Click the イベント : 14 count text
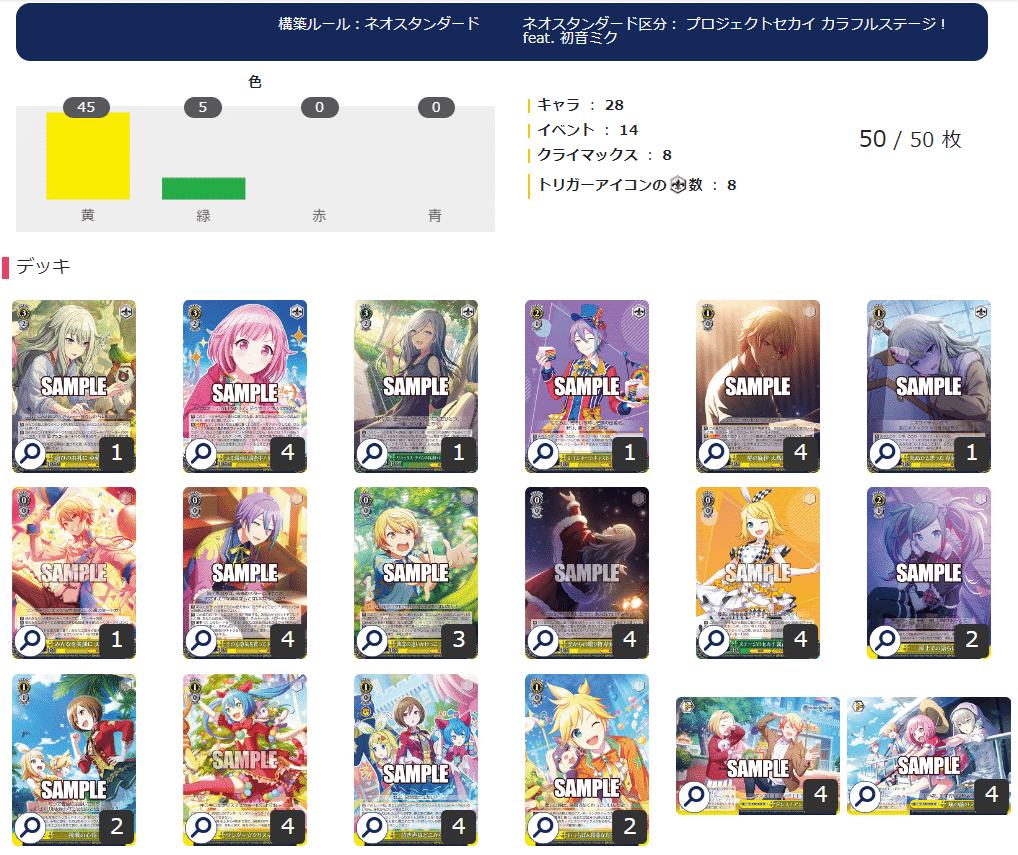Screen dimensions: 1018x855 (x=588, y=130)
